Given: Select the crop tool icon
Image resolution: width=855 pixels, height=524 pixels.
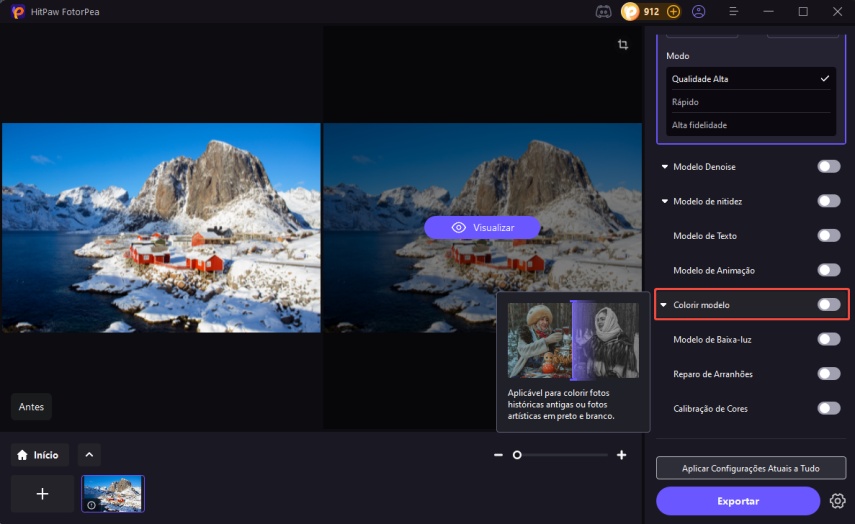Looking at the screenshot, I should (623, 45).
